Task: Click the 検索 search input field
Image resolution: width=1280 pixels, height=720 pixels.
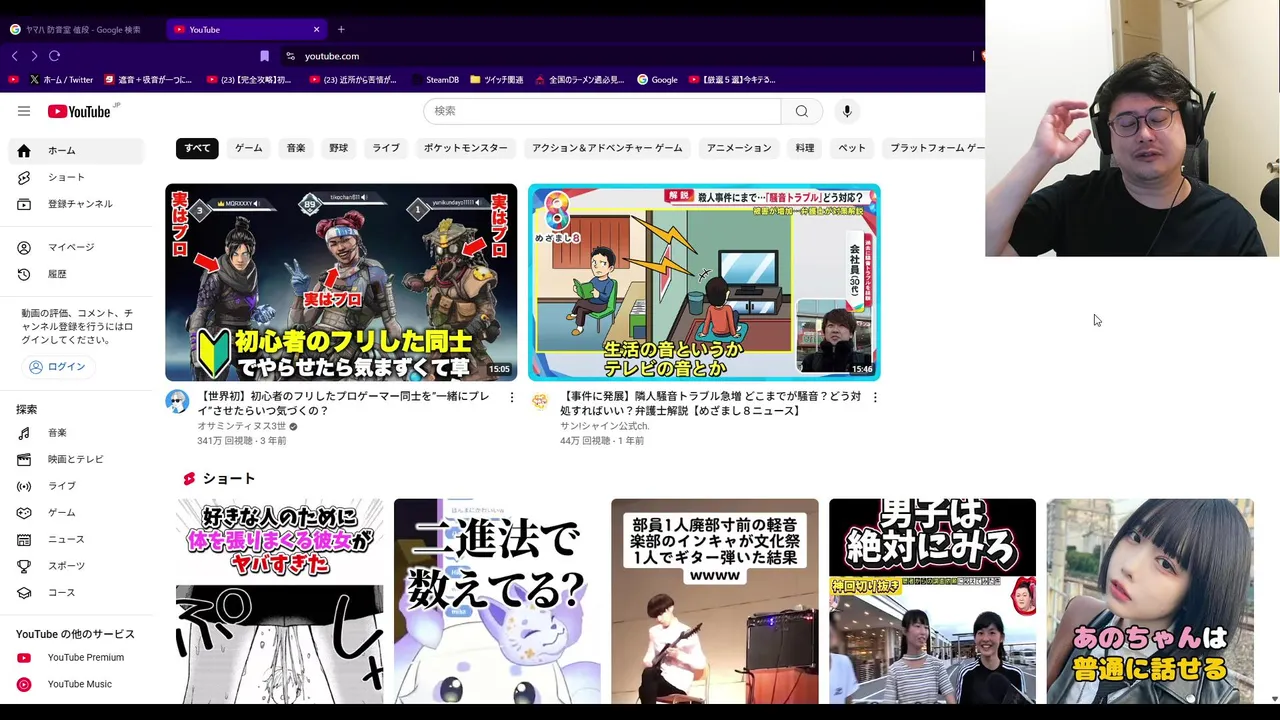Action: [602, 111]
